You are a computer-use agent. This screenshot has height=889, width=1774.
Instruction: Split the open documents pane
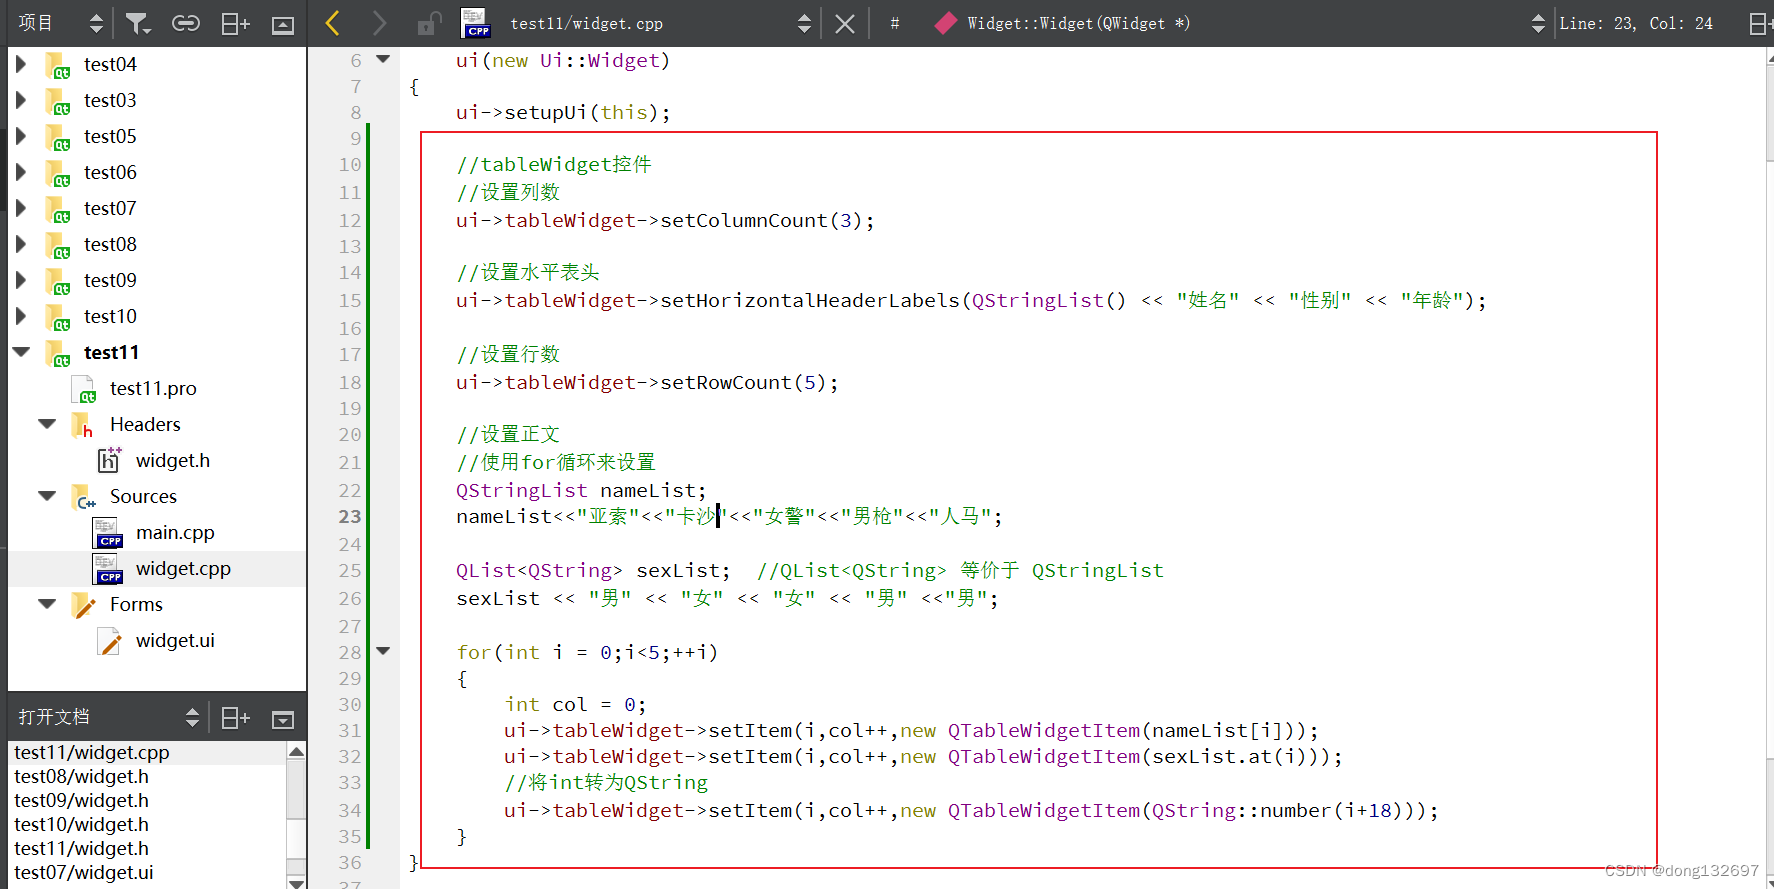point(235,718)
